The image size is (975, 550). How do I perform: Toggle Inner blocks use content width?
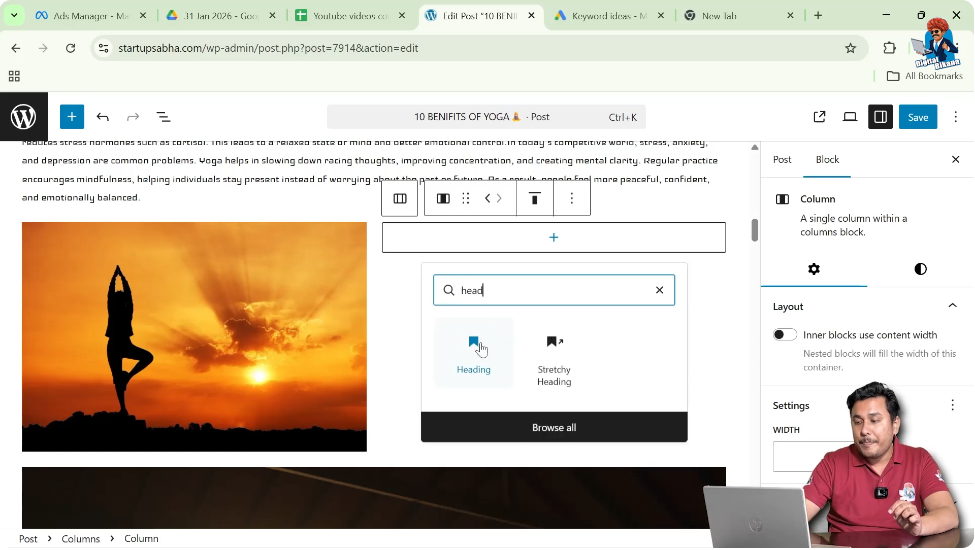[x=785, y=335]
